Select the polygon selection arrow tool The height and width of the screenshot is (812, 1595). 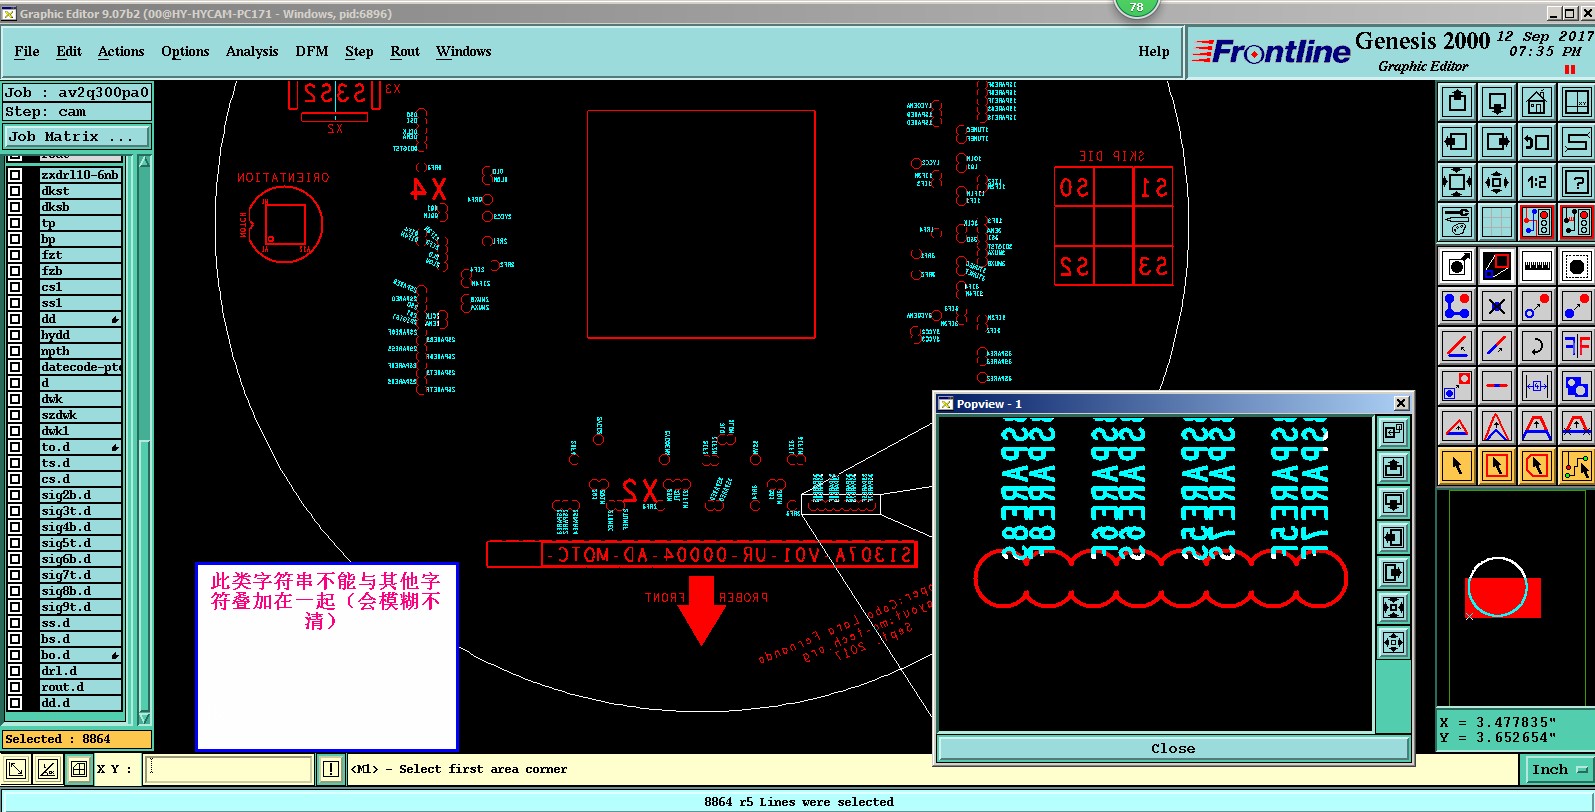(1537, 466)
